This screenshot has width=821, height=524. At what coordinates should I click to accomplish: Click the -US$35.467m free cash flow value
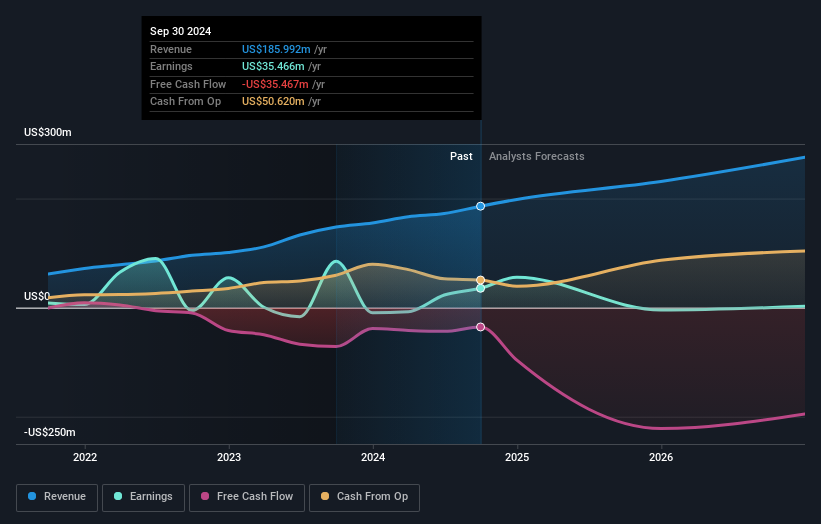tap(275, 84)
